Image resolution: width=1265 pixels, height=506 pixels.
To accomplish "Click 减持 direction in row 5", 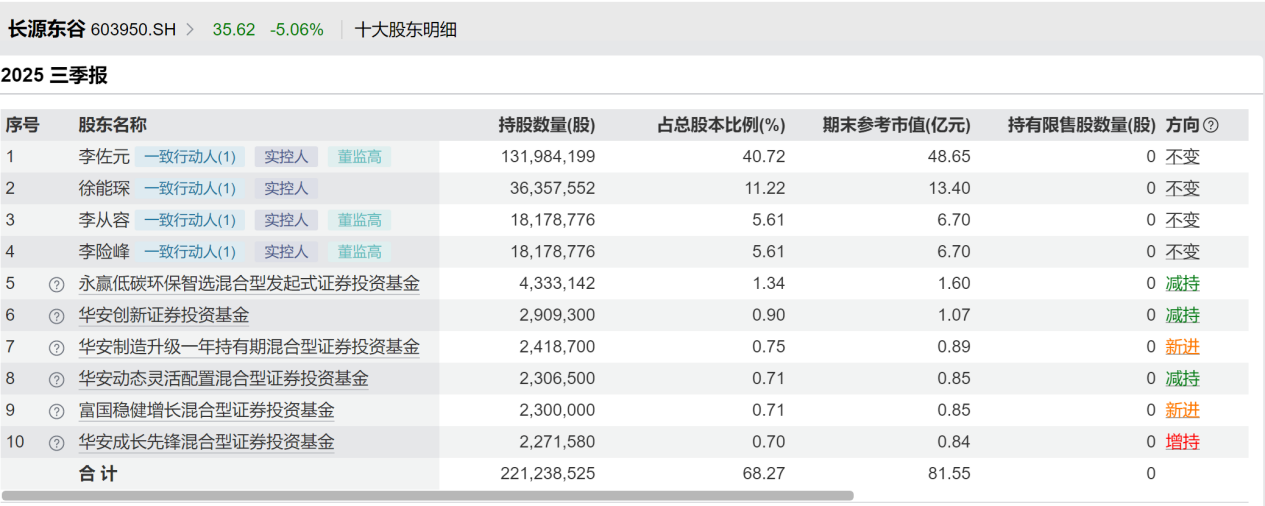I will [1182, 284].
